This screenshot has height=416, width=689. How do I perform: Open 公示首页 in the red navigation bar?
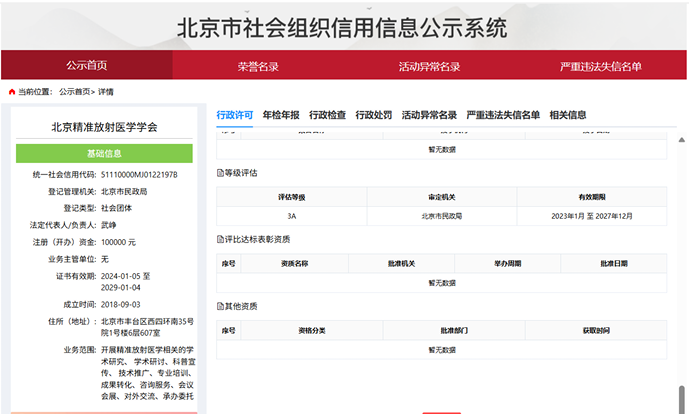pyautogui.click(x=87, y=65)
